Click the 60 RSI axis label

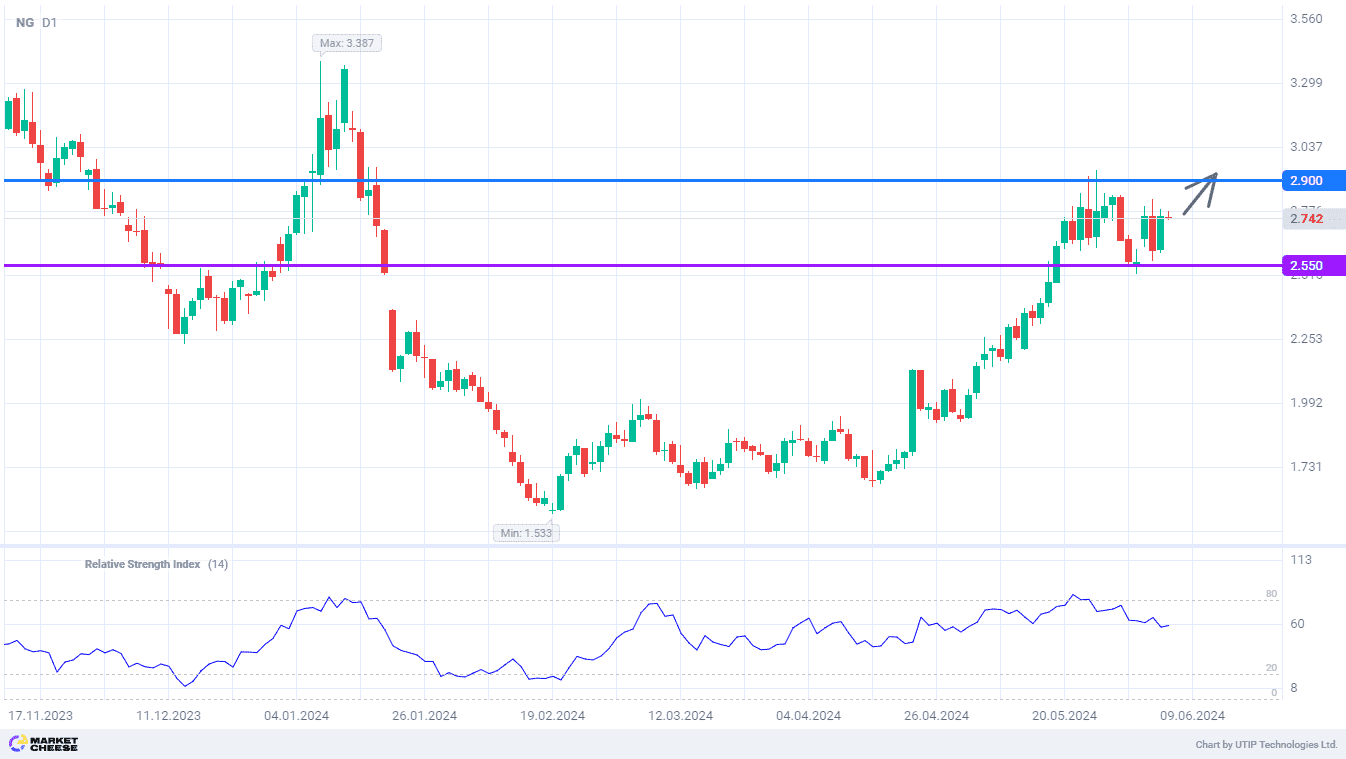(x=1297, y=624)
